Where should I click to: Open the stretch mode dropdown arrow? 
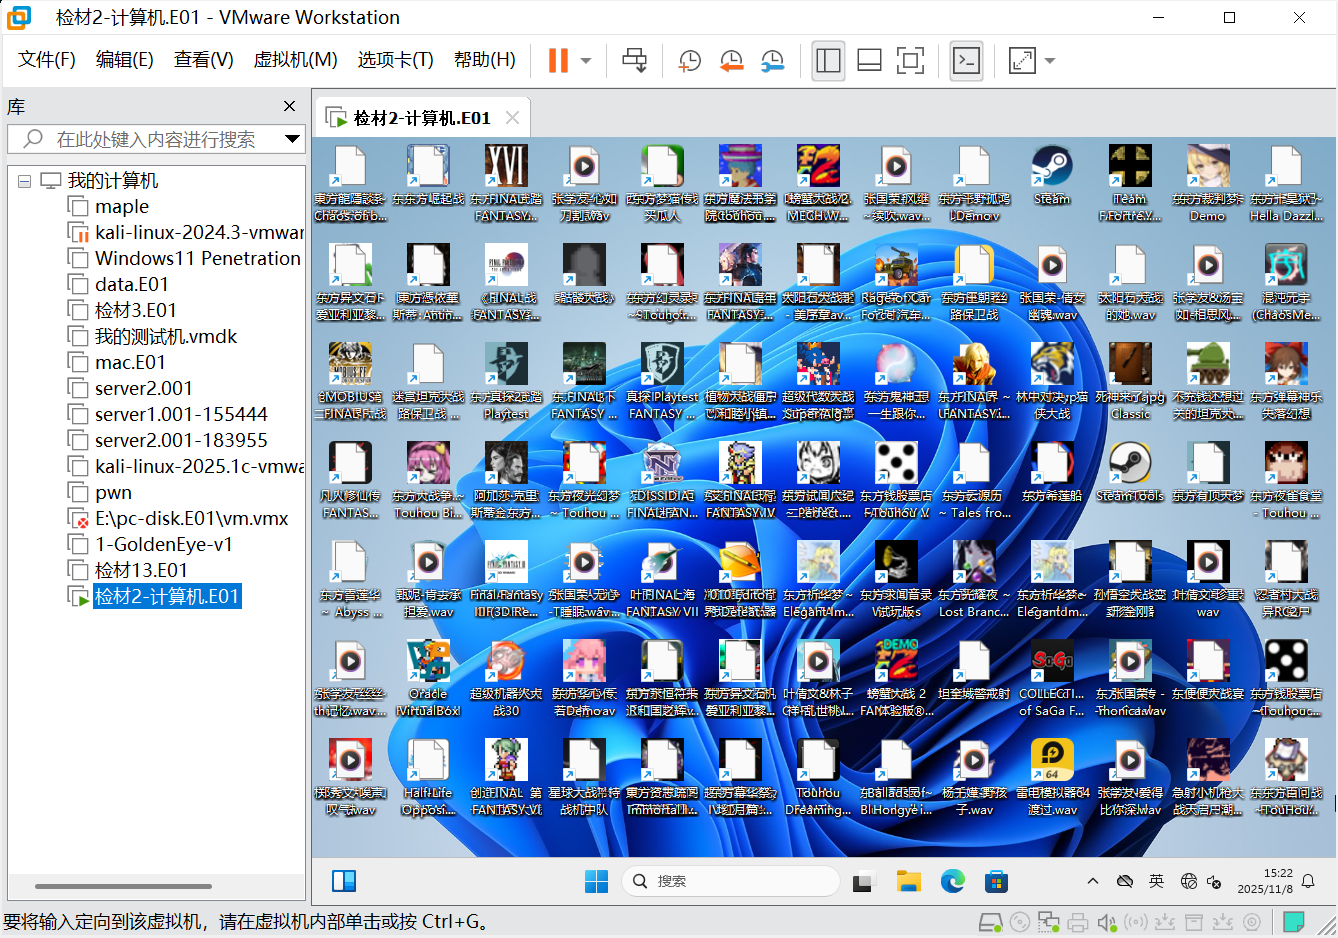tap(1050, 61)
